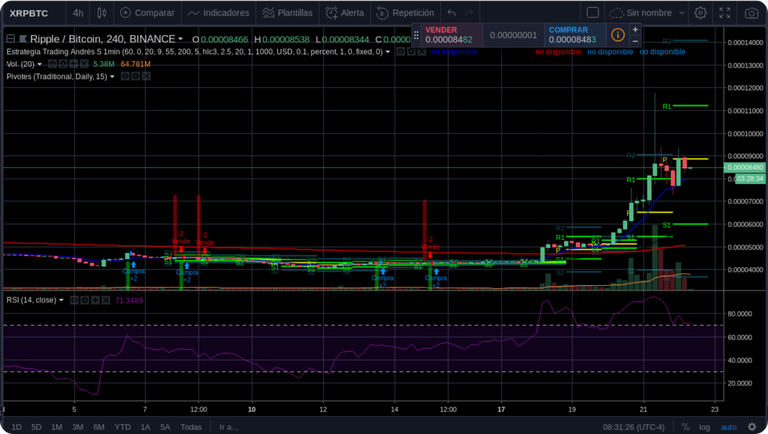Collapse the main chart legend
The height and width of the screenshot is (434, 768).
point(10,39)
